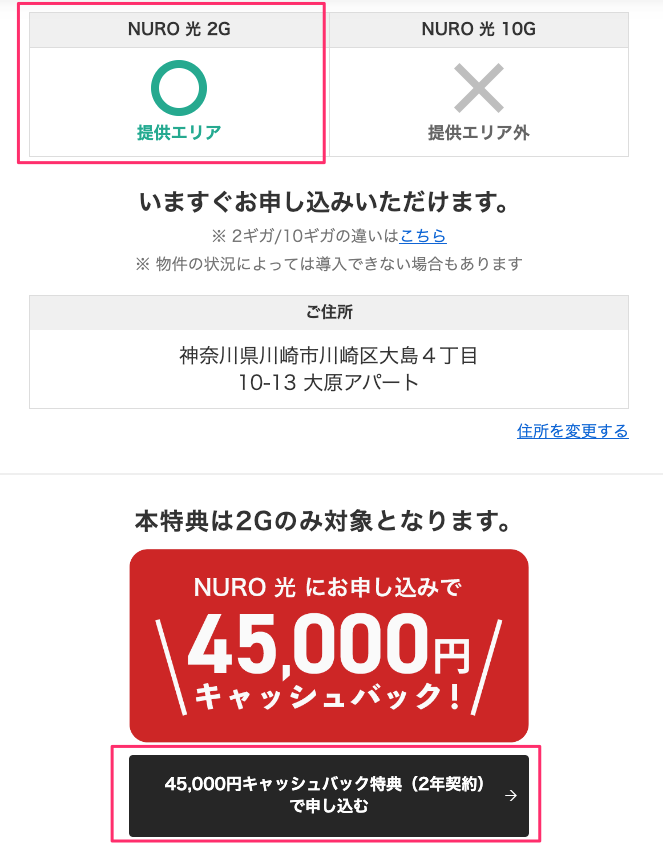
Task: Click the gray X unavailable icon
Action: click(478, 88)
